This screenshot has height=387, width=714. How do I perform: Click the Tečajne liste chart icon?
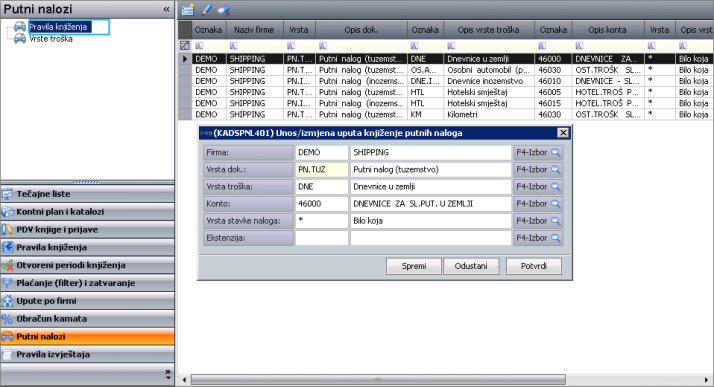pos(7,194)
